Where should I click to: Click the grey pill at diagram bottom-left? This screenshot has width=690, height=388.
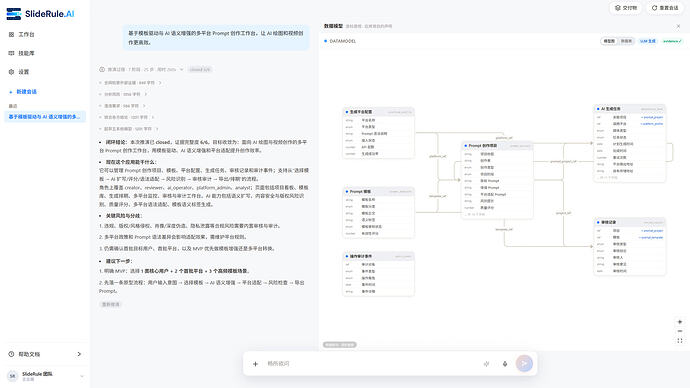point(340,345)
